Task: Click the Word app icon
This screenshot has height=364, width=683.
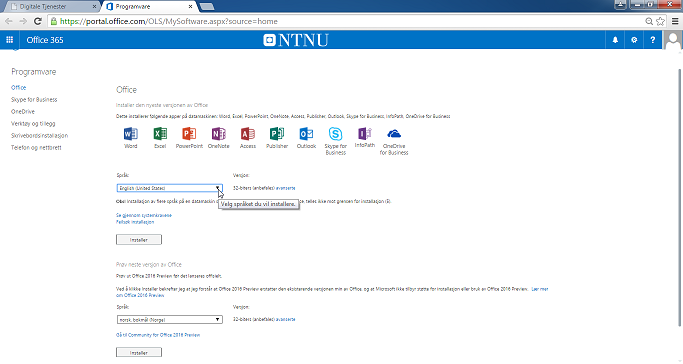Action: point(131,134)
